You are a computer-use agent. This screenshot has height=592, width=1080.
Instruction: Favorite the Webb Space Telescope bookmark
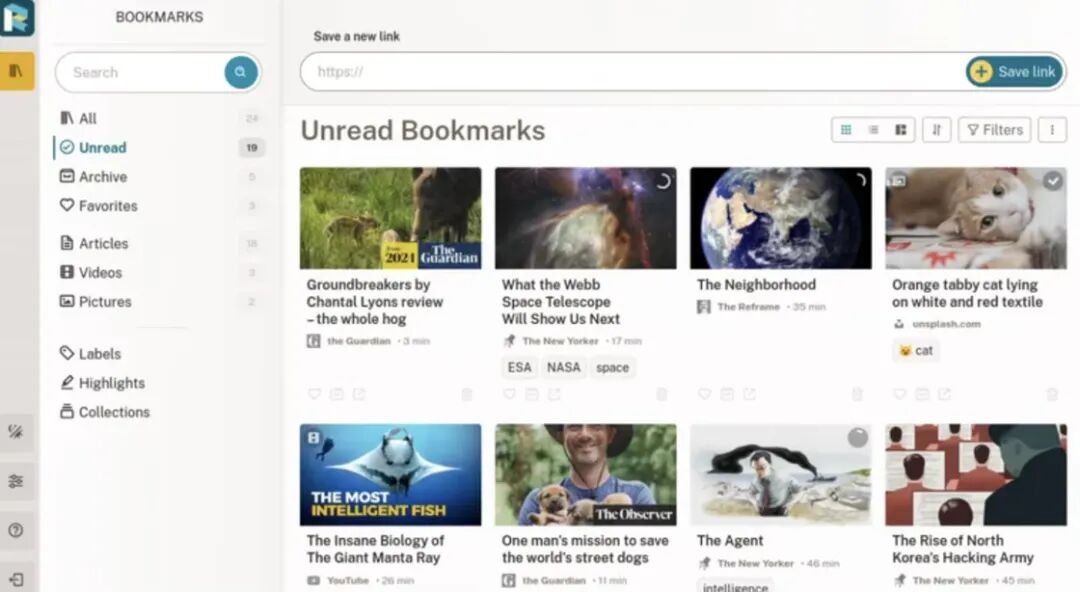point(509,394)
